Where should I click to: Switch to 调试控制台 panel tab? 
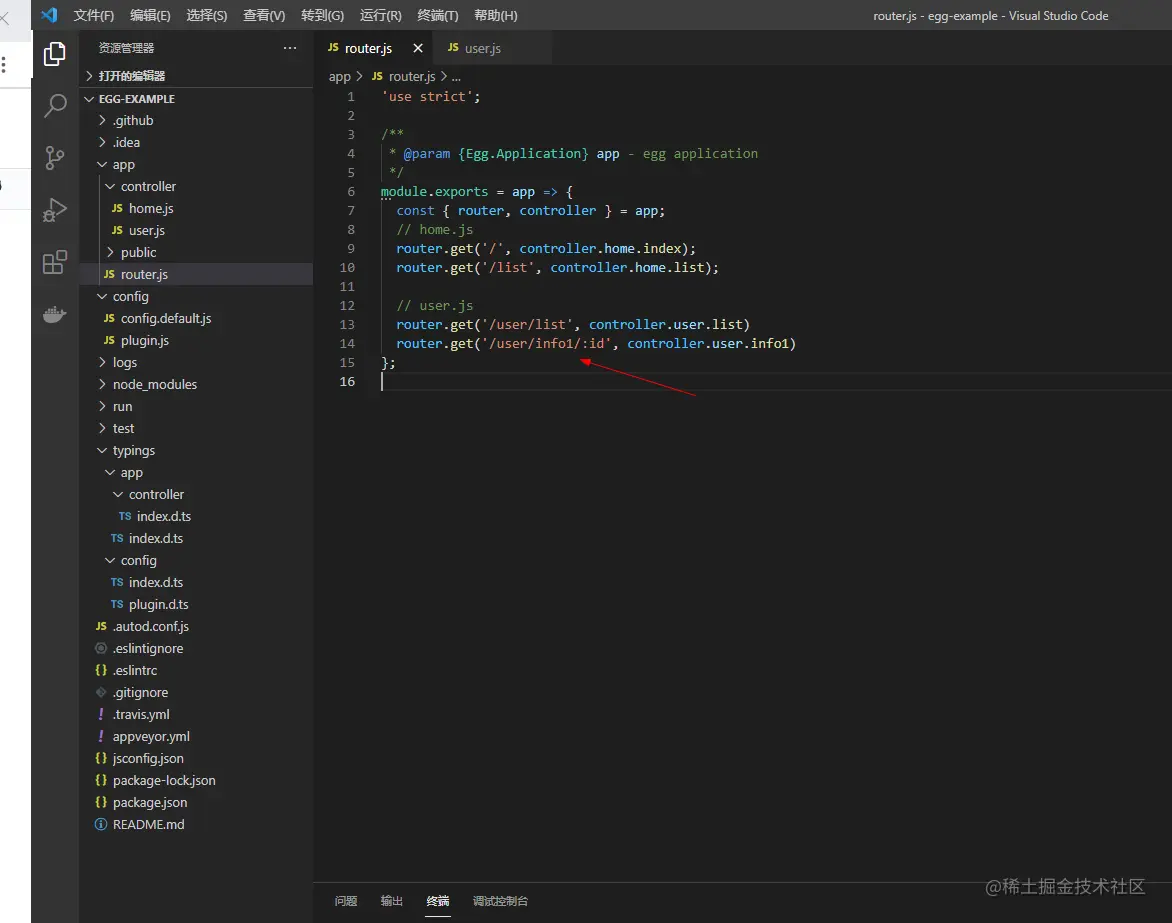point(500,901)
